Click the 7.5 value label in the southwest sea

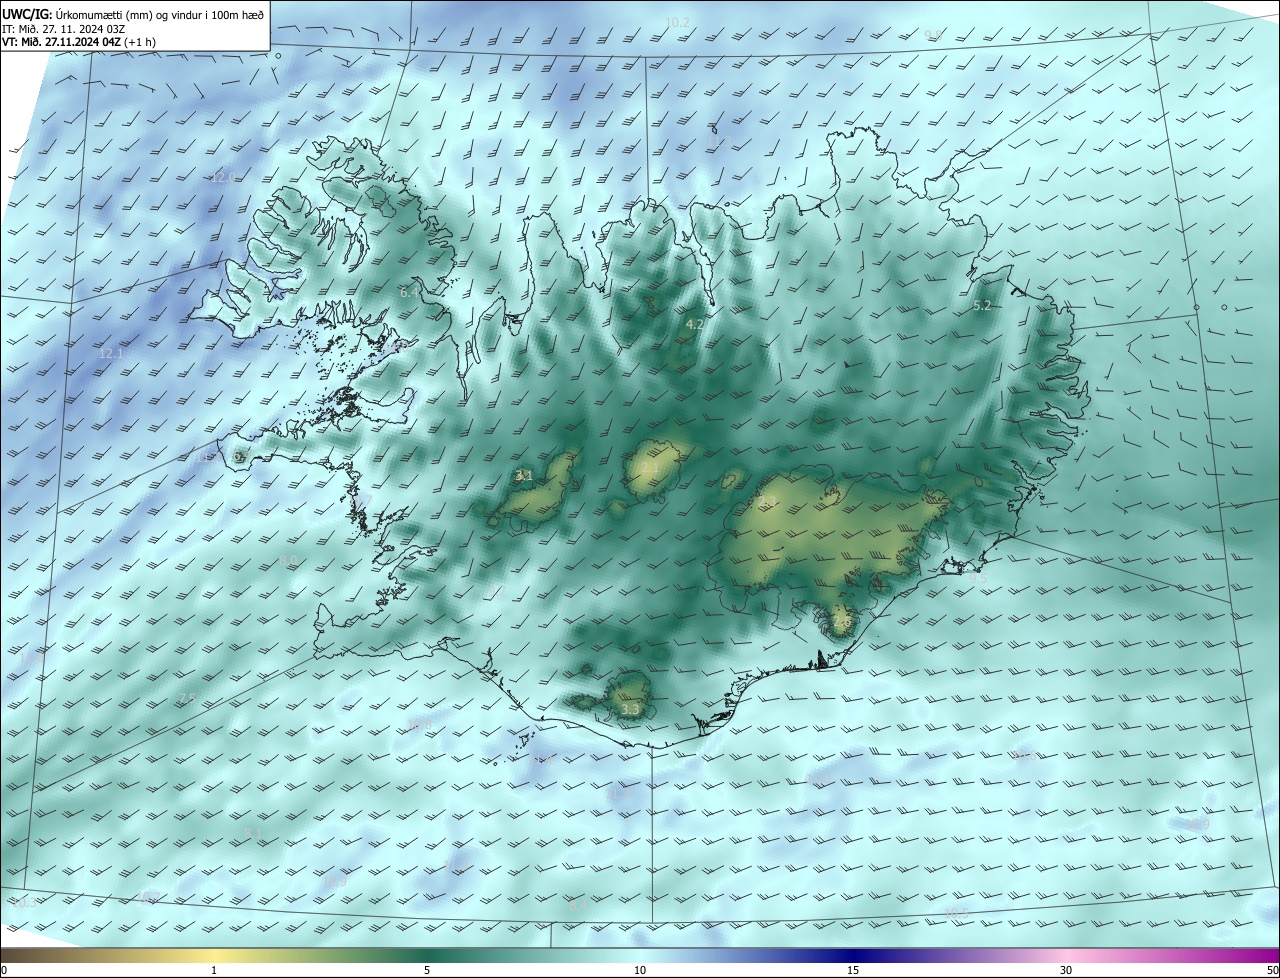[187, 698]
